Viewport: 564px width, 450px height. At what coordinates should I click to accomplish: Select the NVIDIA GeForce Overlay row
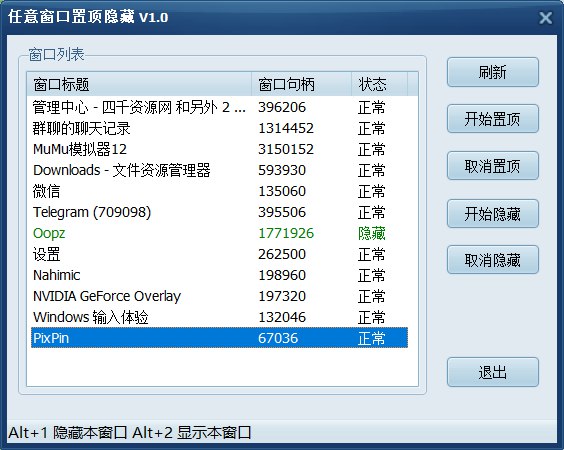tap(219, 296)
